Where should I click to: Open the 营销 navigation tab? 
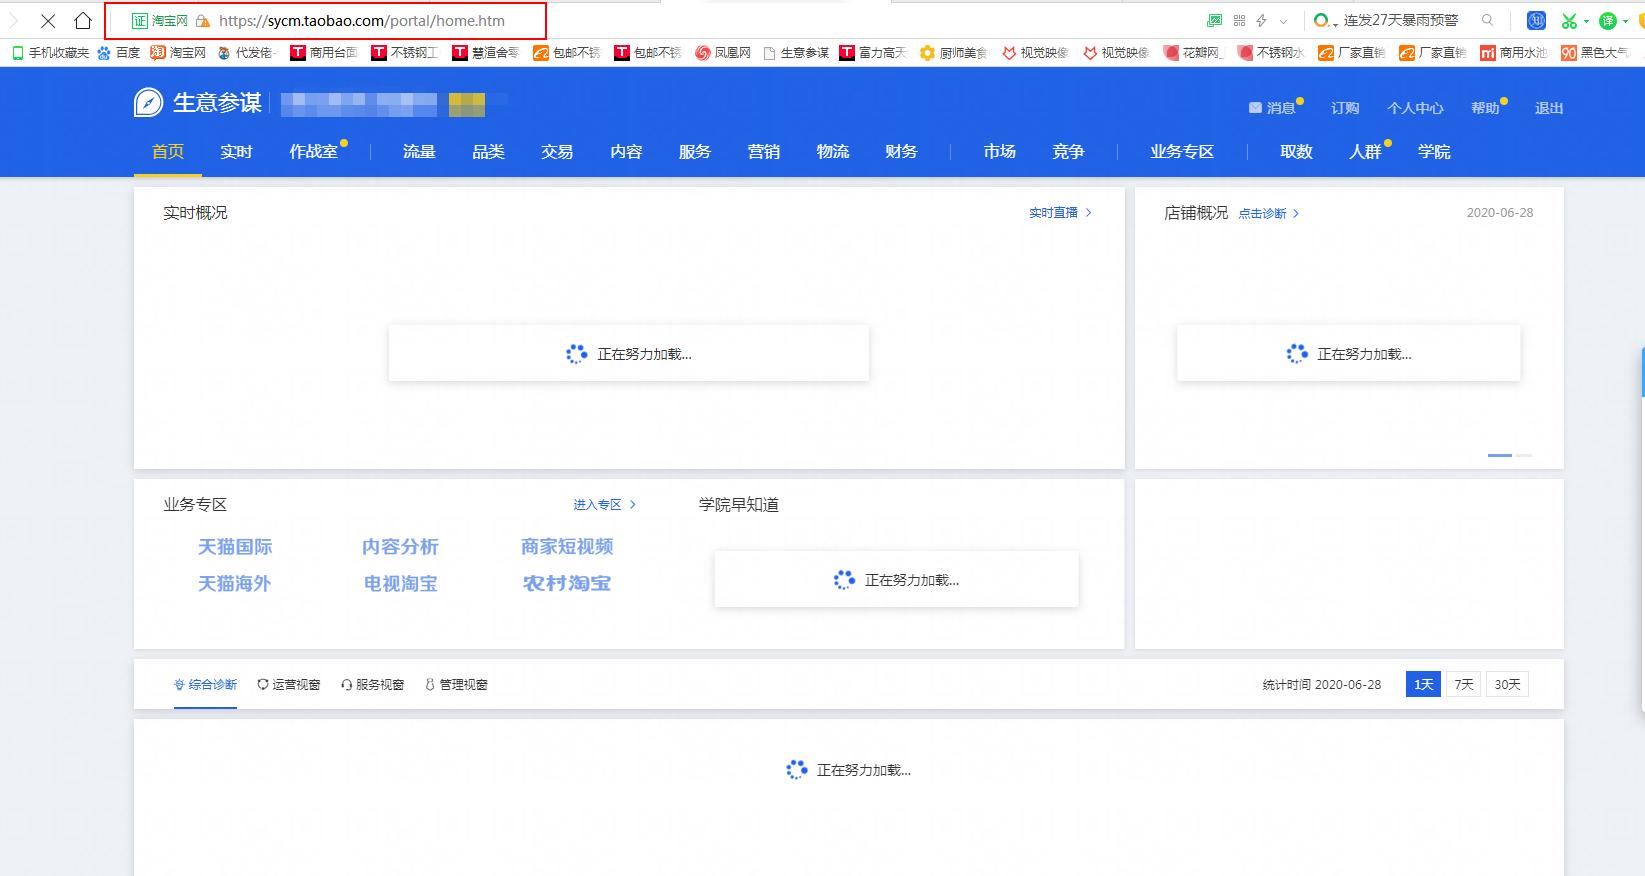tap(763, 152)
